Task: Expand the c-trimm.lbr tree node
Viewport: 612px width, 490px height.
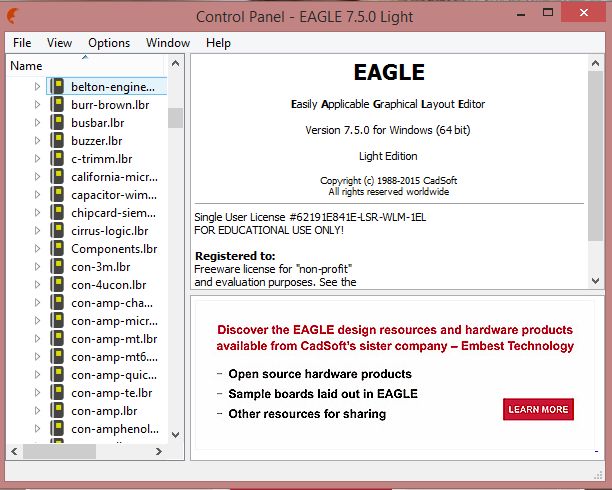Action: [x=37, y=159]
